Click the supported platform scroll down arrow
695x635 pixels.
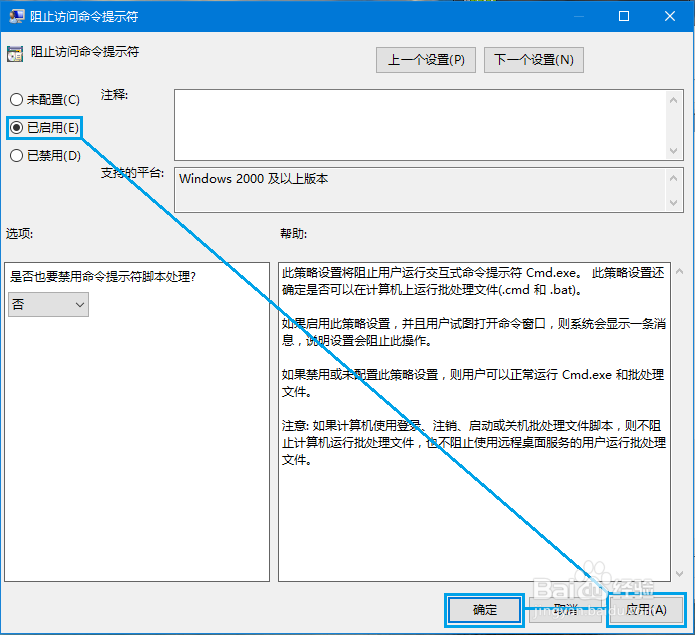tap(673, 203)
